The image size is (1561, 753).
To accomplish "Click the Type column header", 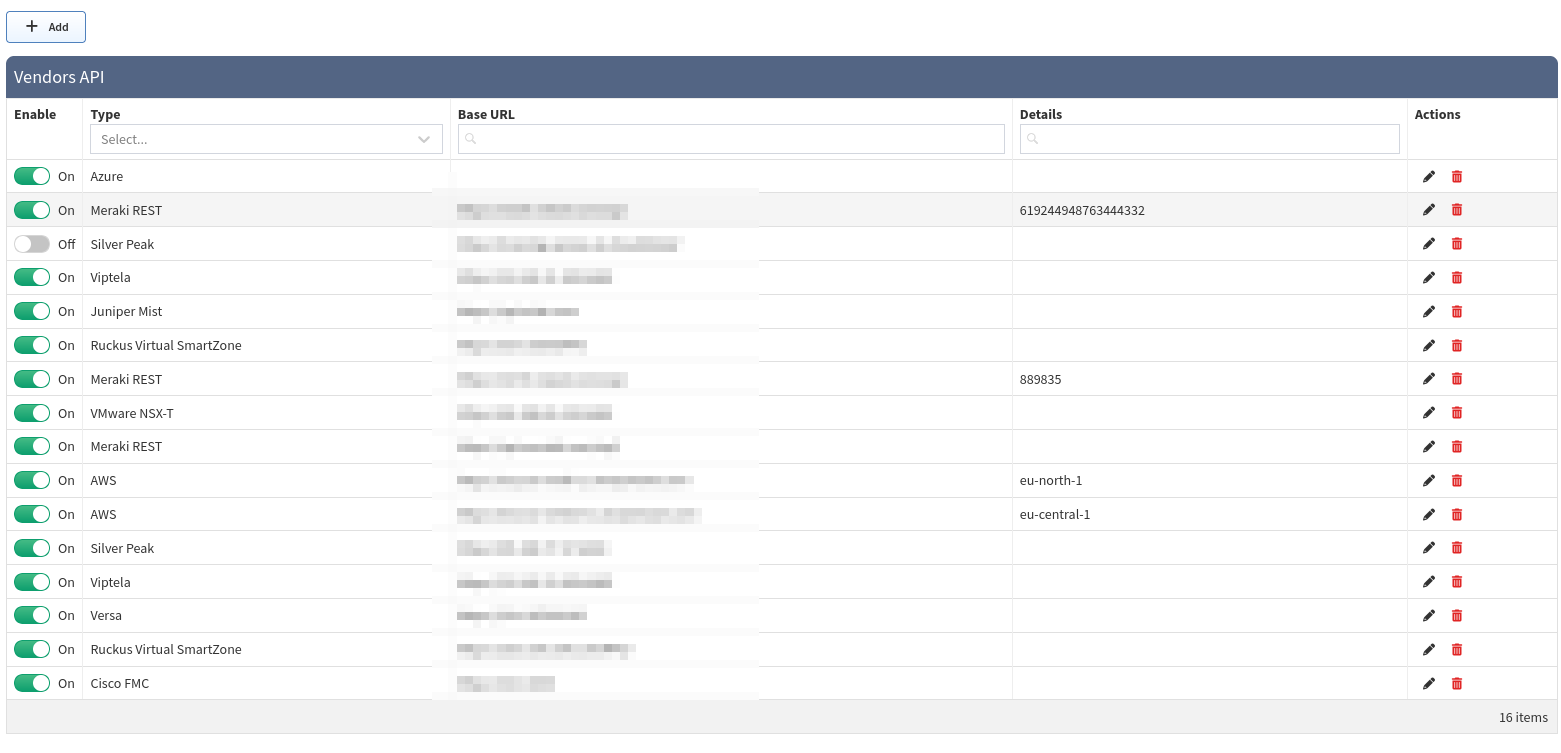I will (x=105, y=114).
